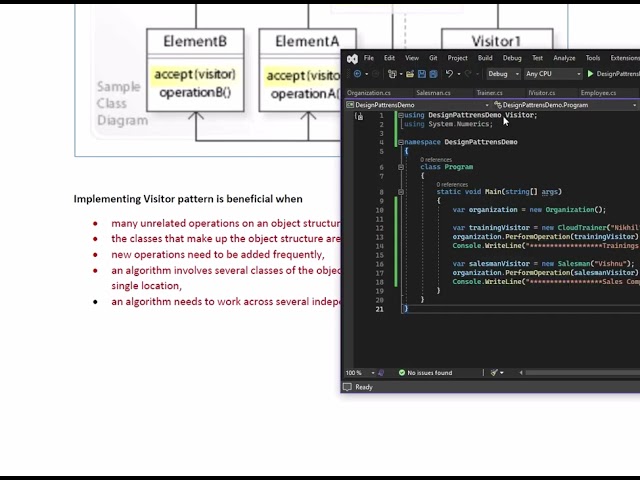Viewport: 640px width, 480px height.
Task: Open the Build menu
Action: pyautogui.click(x=485, y=58)
